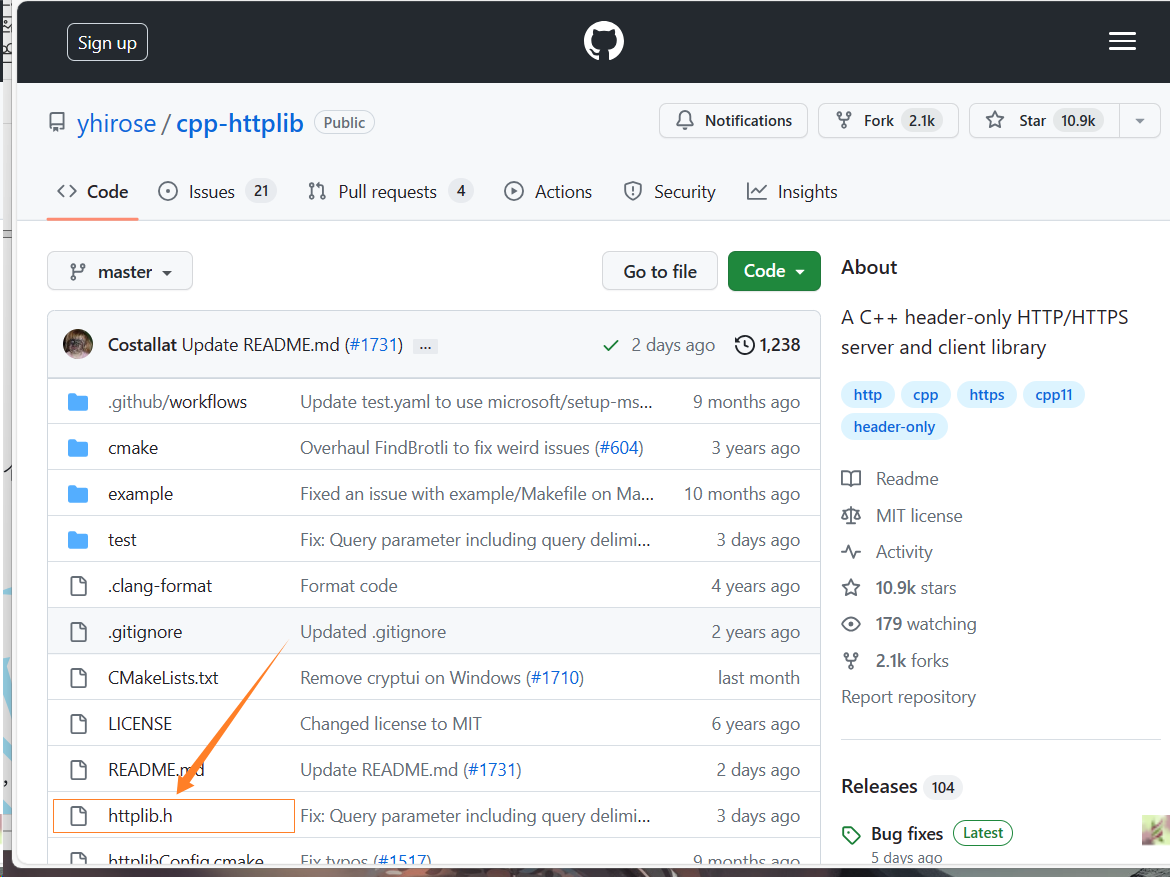1170x877 pixels.
Task: Open the Updated .gitignore commit message
Action: pos(373,632)
